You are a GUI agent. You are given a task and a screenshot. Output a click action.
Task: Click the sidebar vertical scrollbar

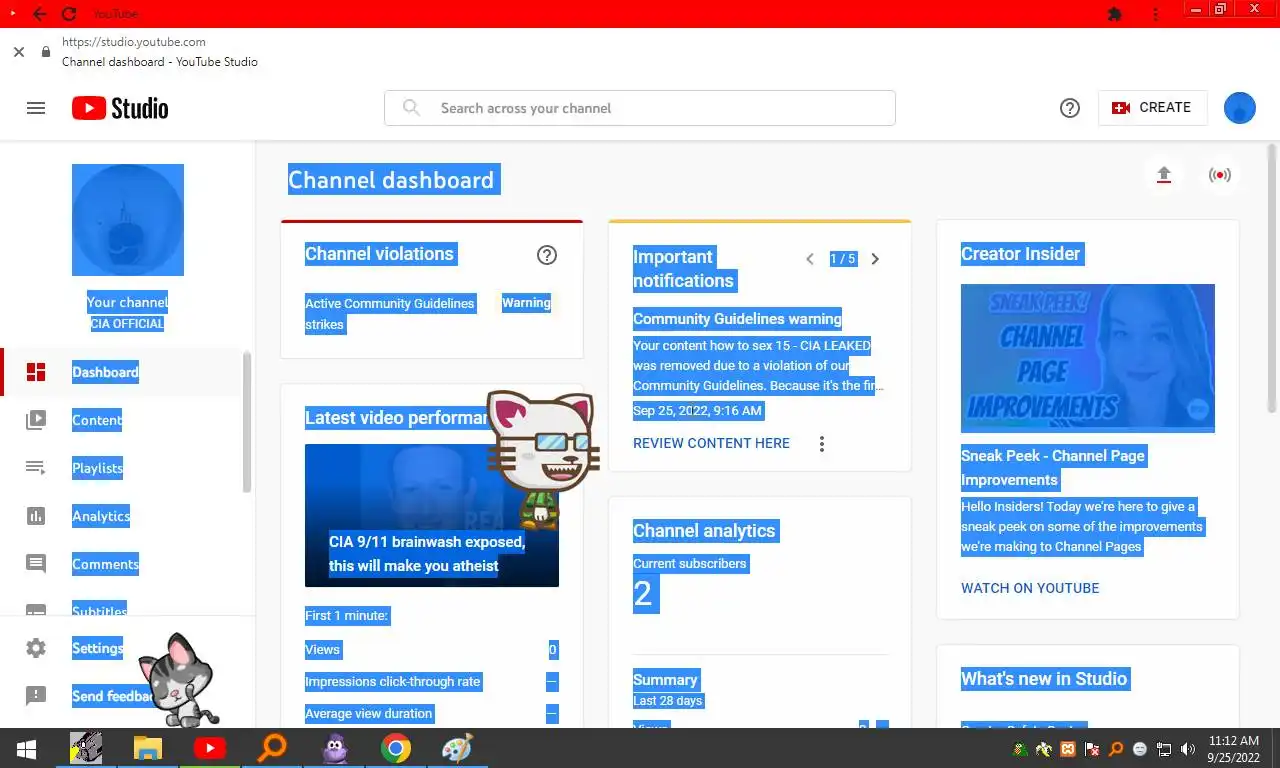pyautogui.click(x=247, y=422)
